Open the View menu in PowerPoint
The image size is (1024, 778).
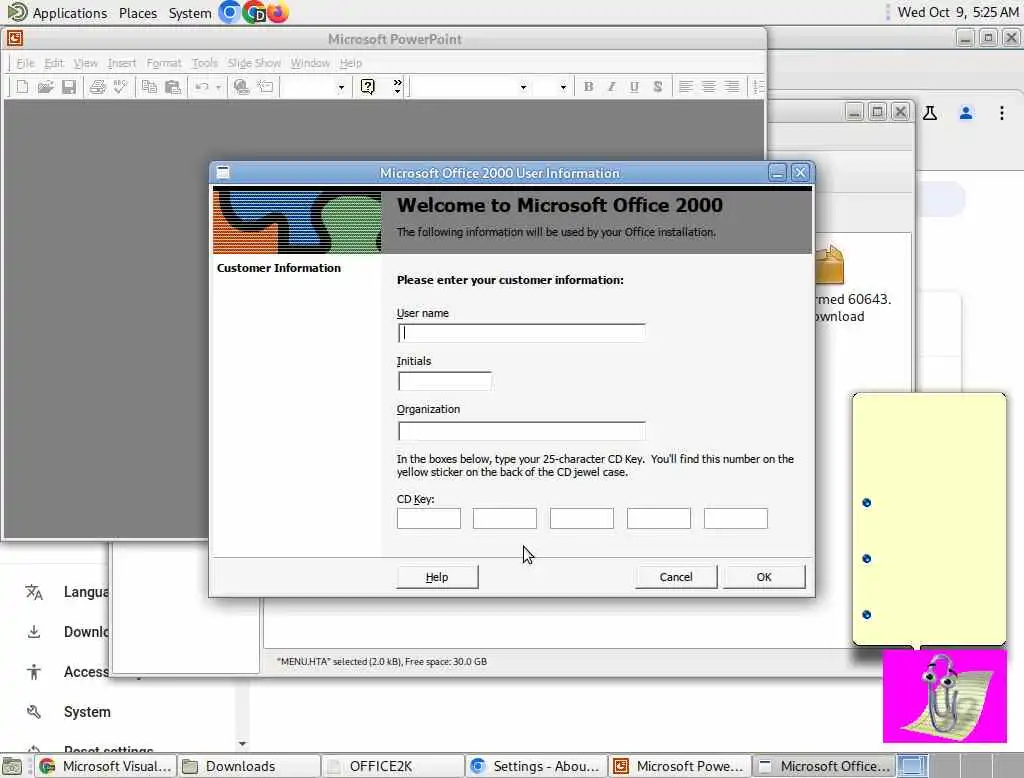(85, 63)
